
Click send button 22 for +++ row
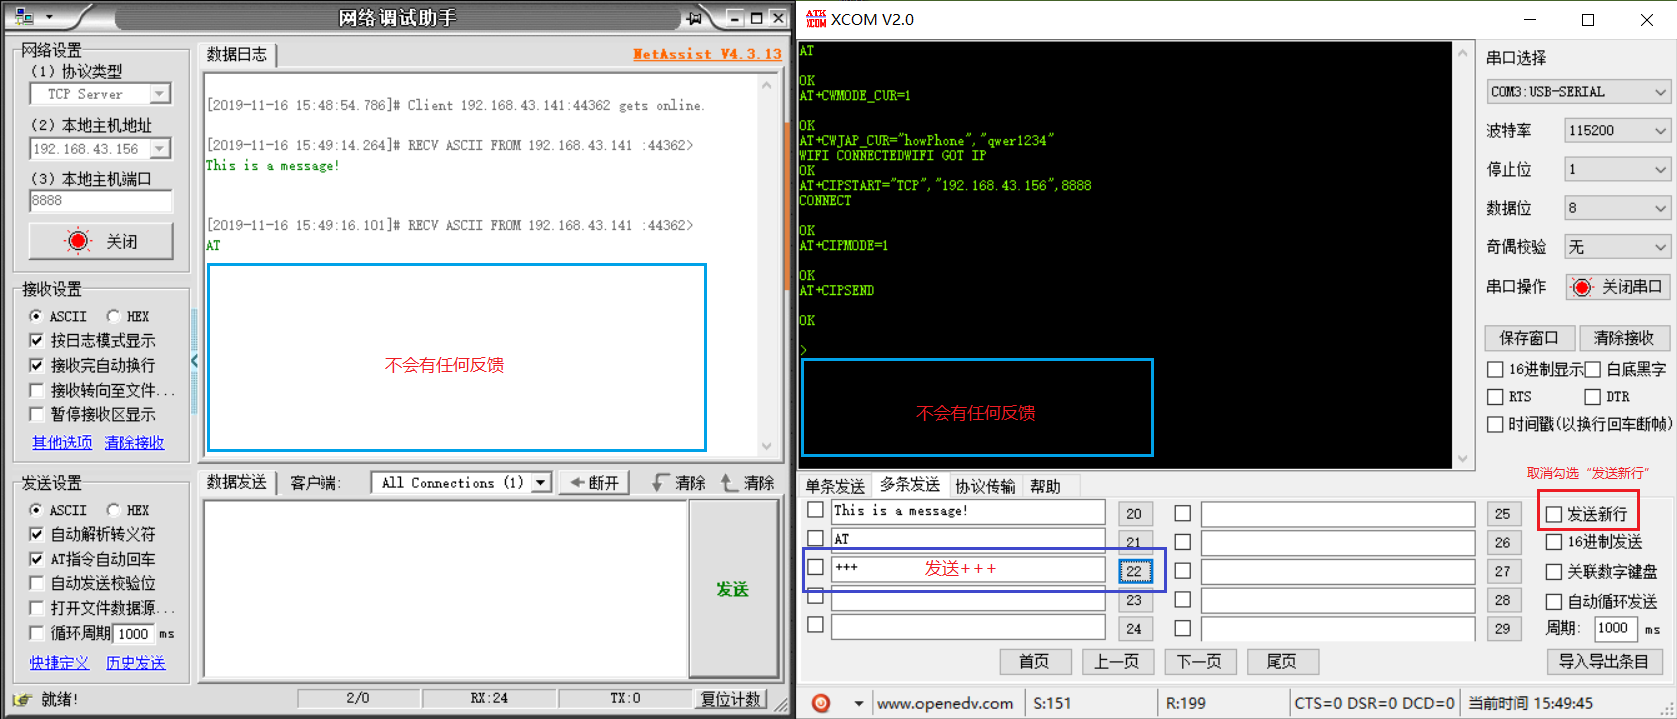(1134, 571)
